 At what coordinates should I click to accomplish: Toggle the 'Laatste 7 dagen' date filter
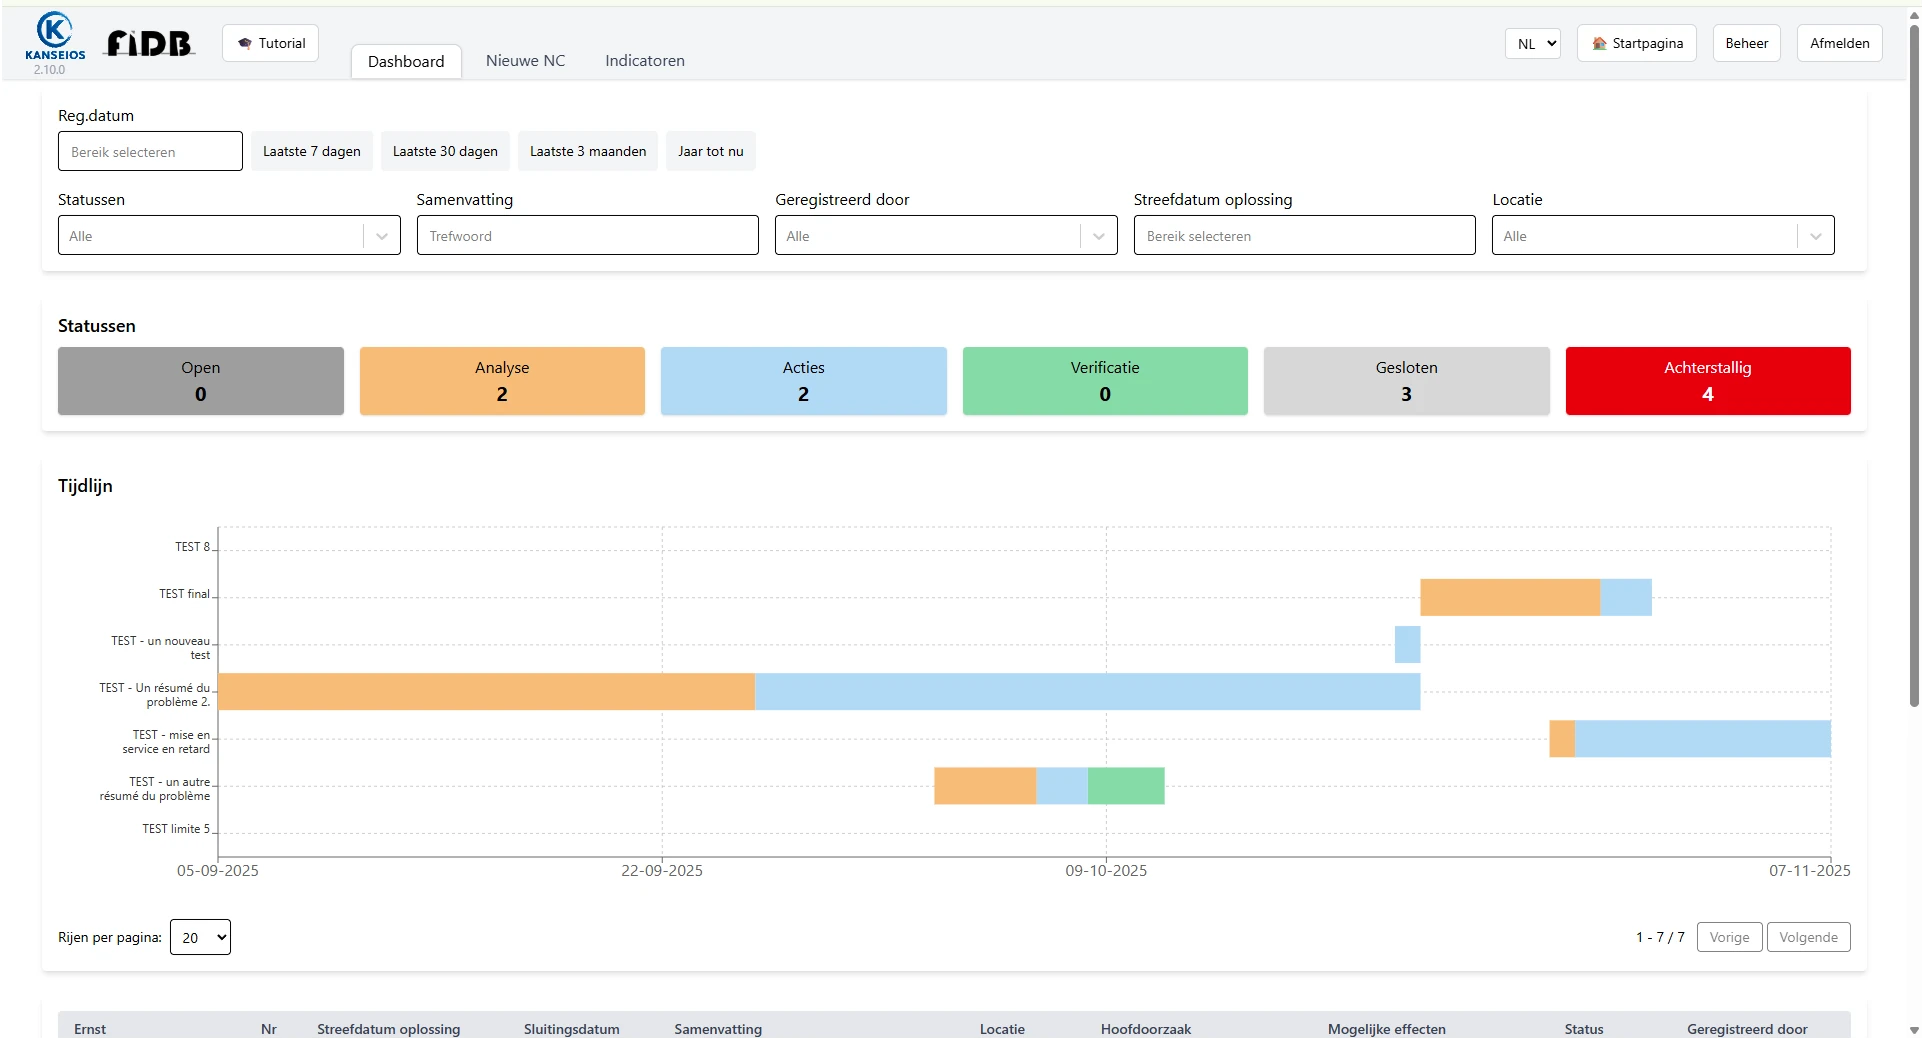click(311, 151)
